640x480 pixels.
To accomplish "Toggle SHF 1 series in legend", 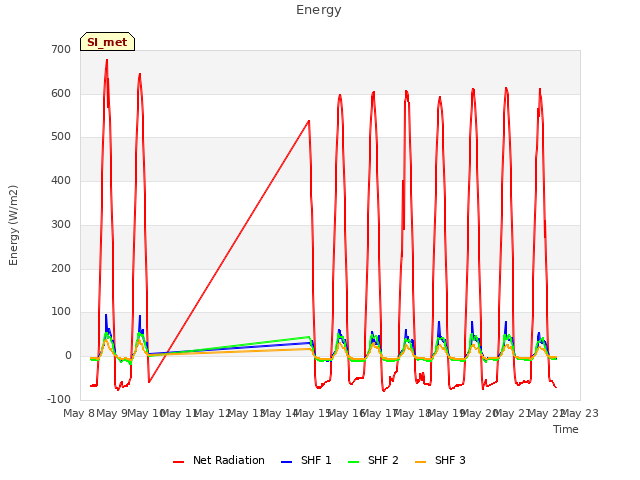I will click(307, 460).
